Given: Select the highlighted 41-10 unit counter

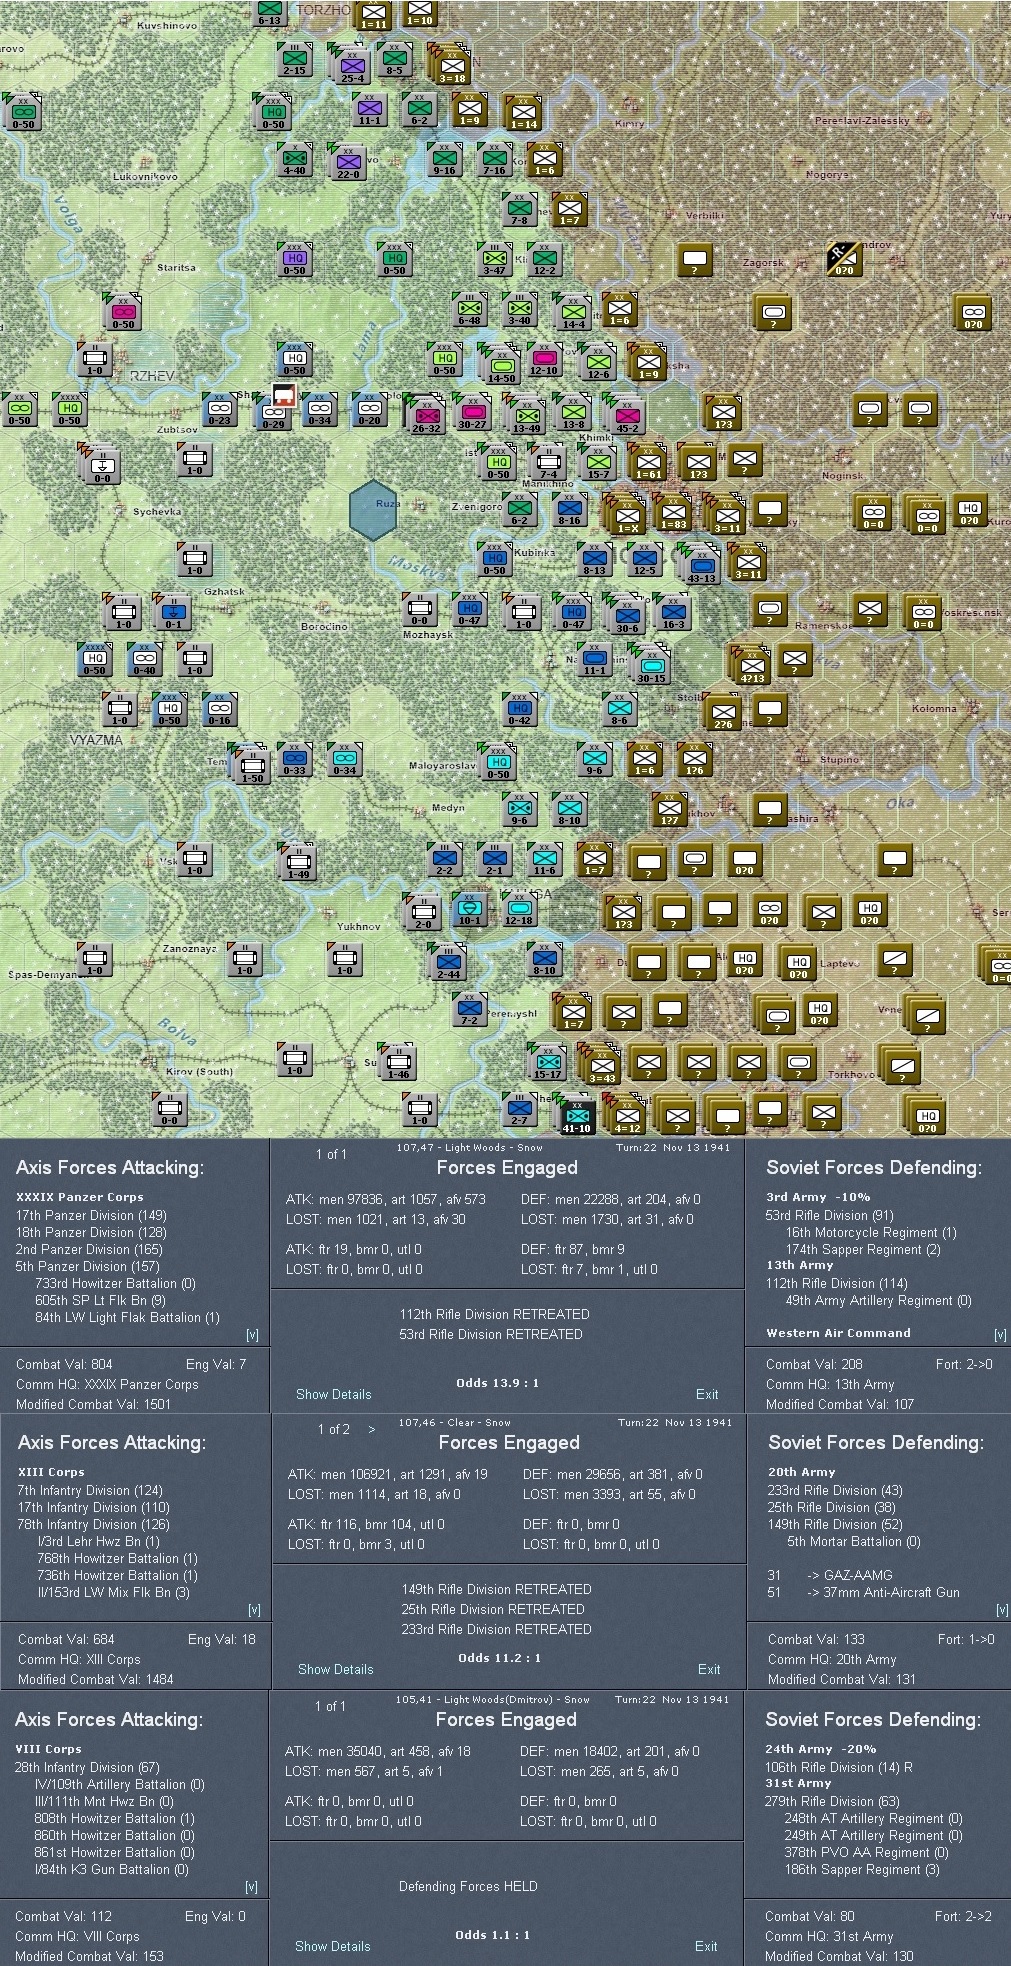Looking at the screenshot, I should (x=577, y=1114).
